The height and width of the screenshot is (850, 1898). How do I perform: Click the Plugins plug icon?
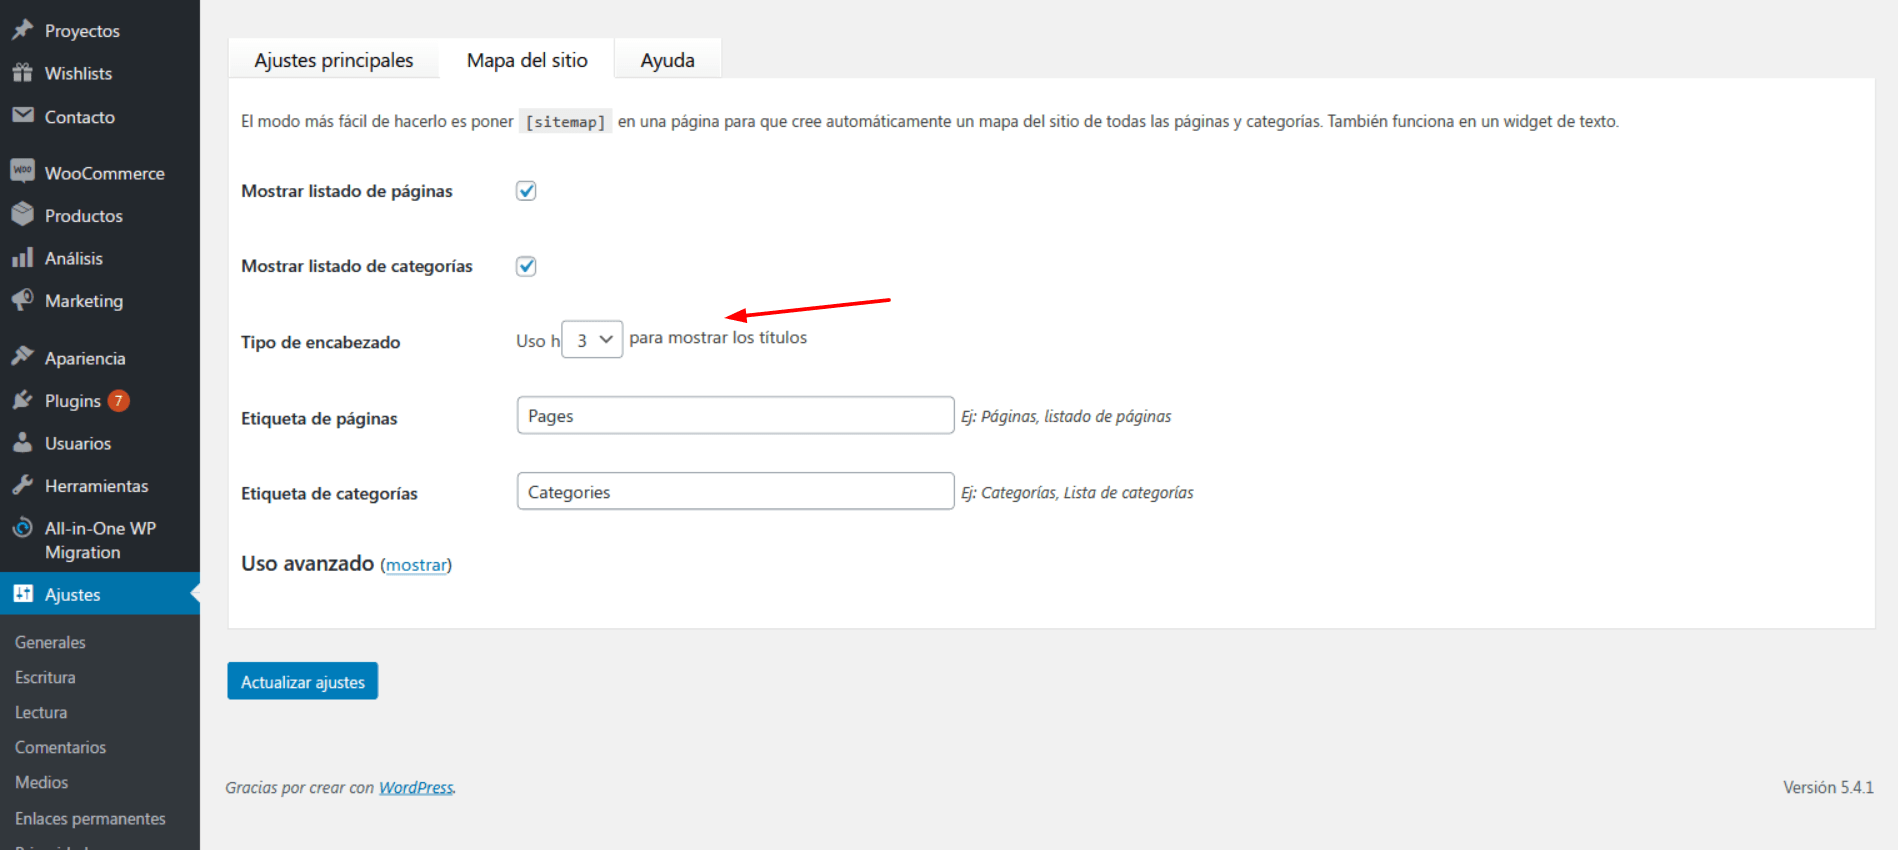pos(22,400)
